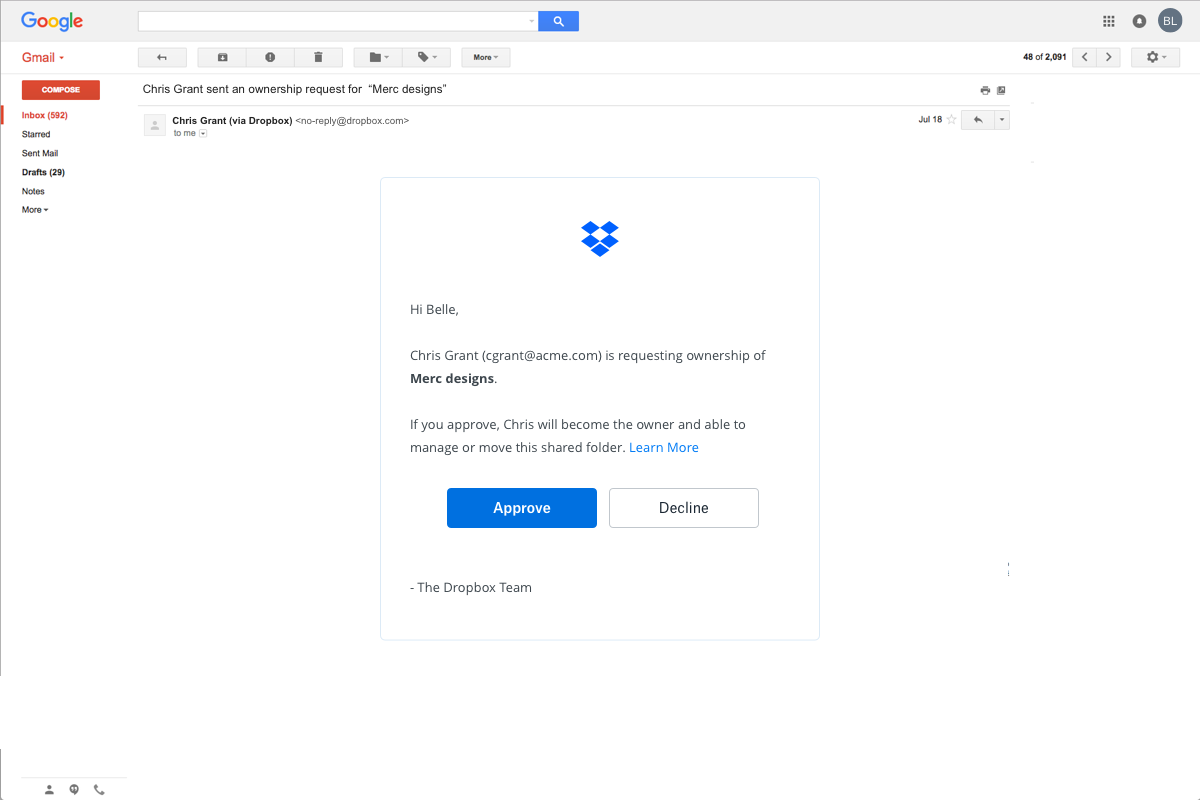Click the Google logo
1200x800 pixels.
pyautogui.click(x=52, y=21)
